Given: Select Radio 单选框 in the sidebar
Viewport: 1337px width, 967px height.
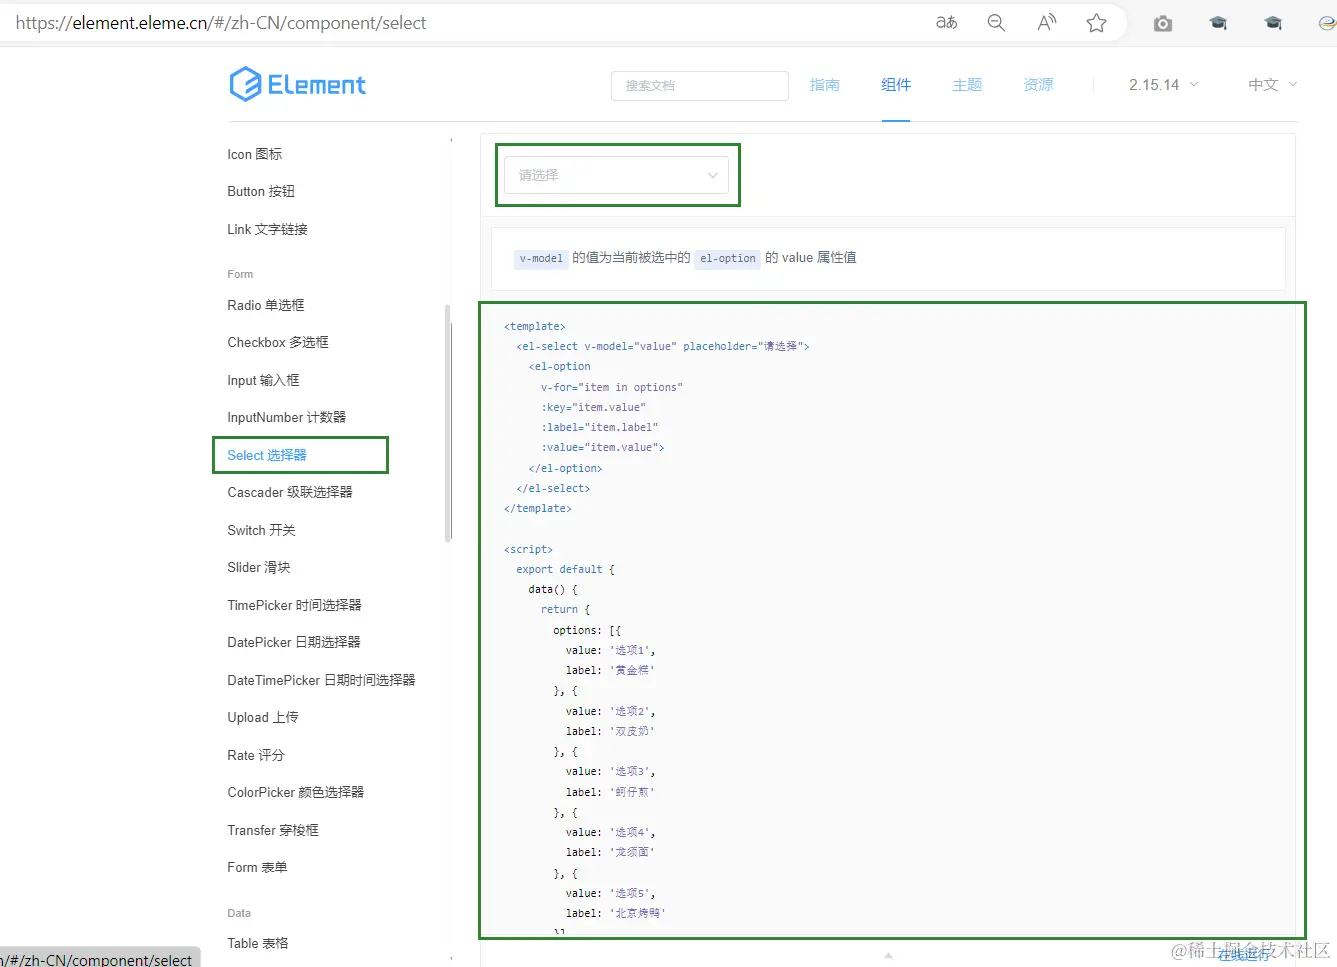Looking at the screenshot, I should (x=266, y=305).
